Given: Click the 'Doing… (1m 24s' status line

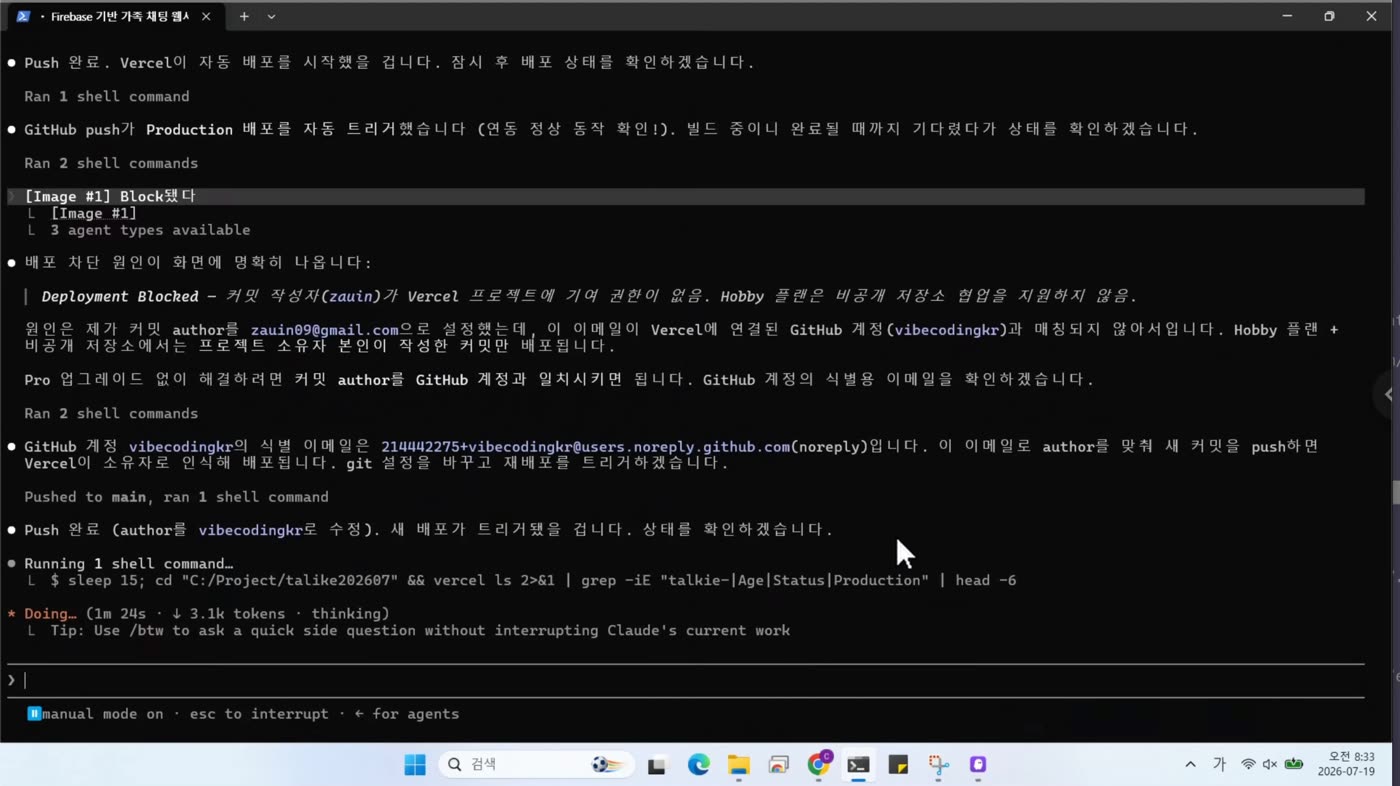Looking at the screenshot, I should [x=206, y=613].
